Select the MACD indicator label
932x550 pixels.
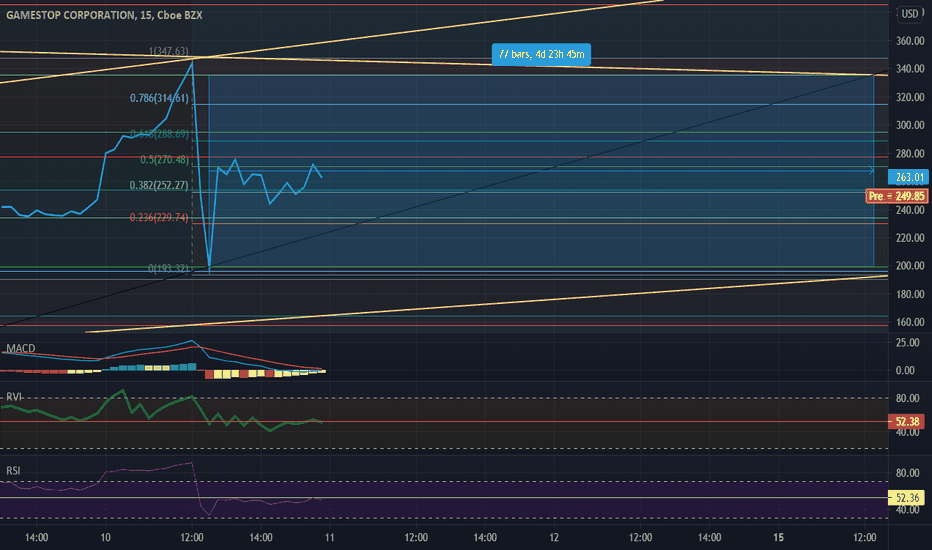point(21,348)
